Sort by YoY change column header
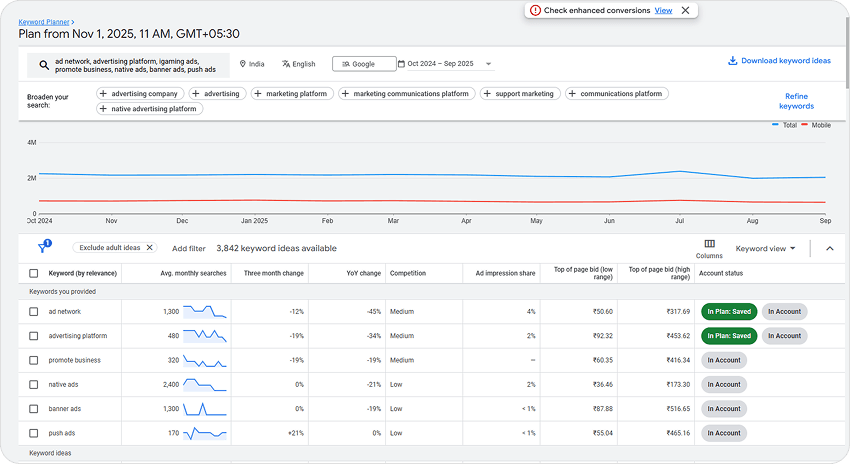The image size is (850, 464). (363, 273)
